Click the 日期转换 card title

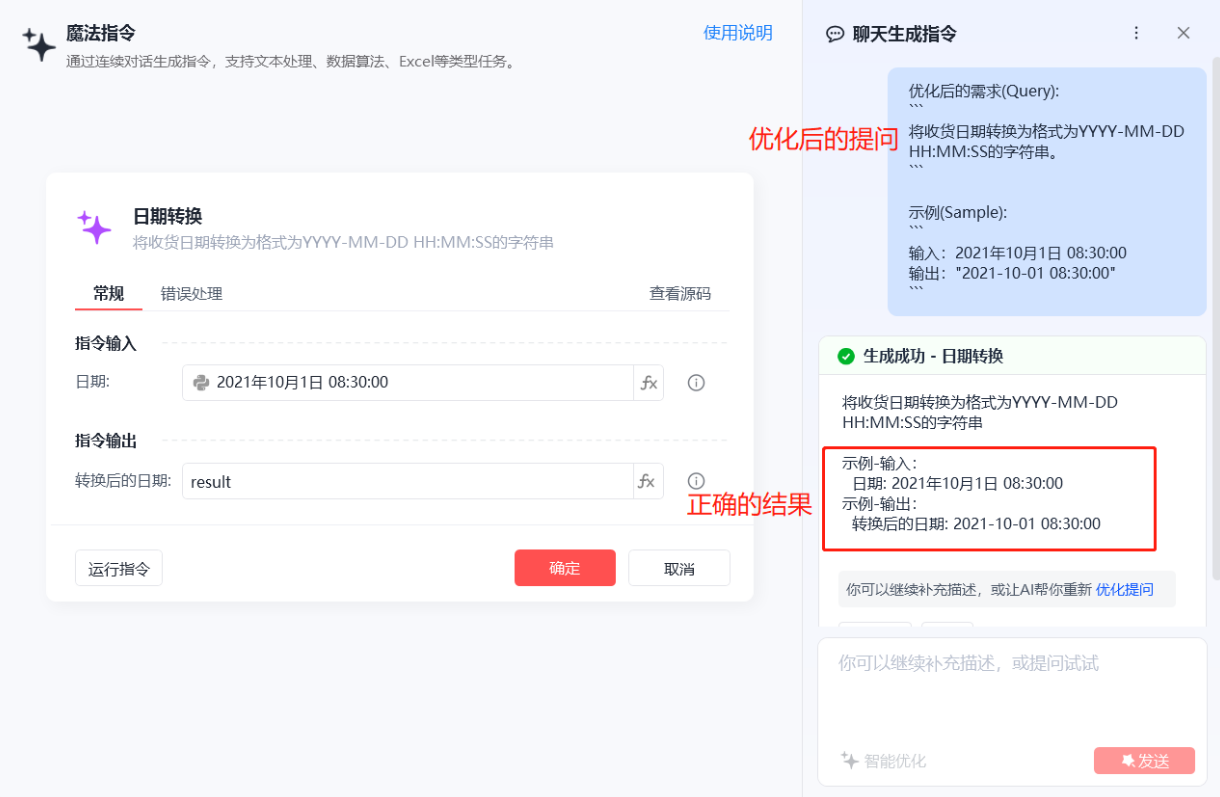click(168, 216)
